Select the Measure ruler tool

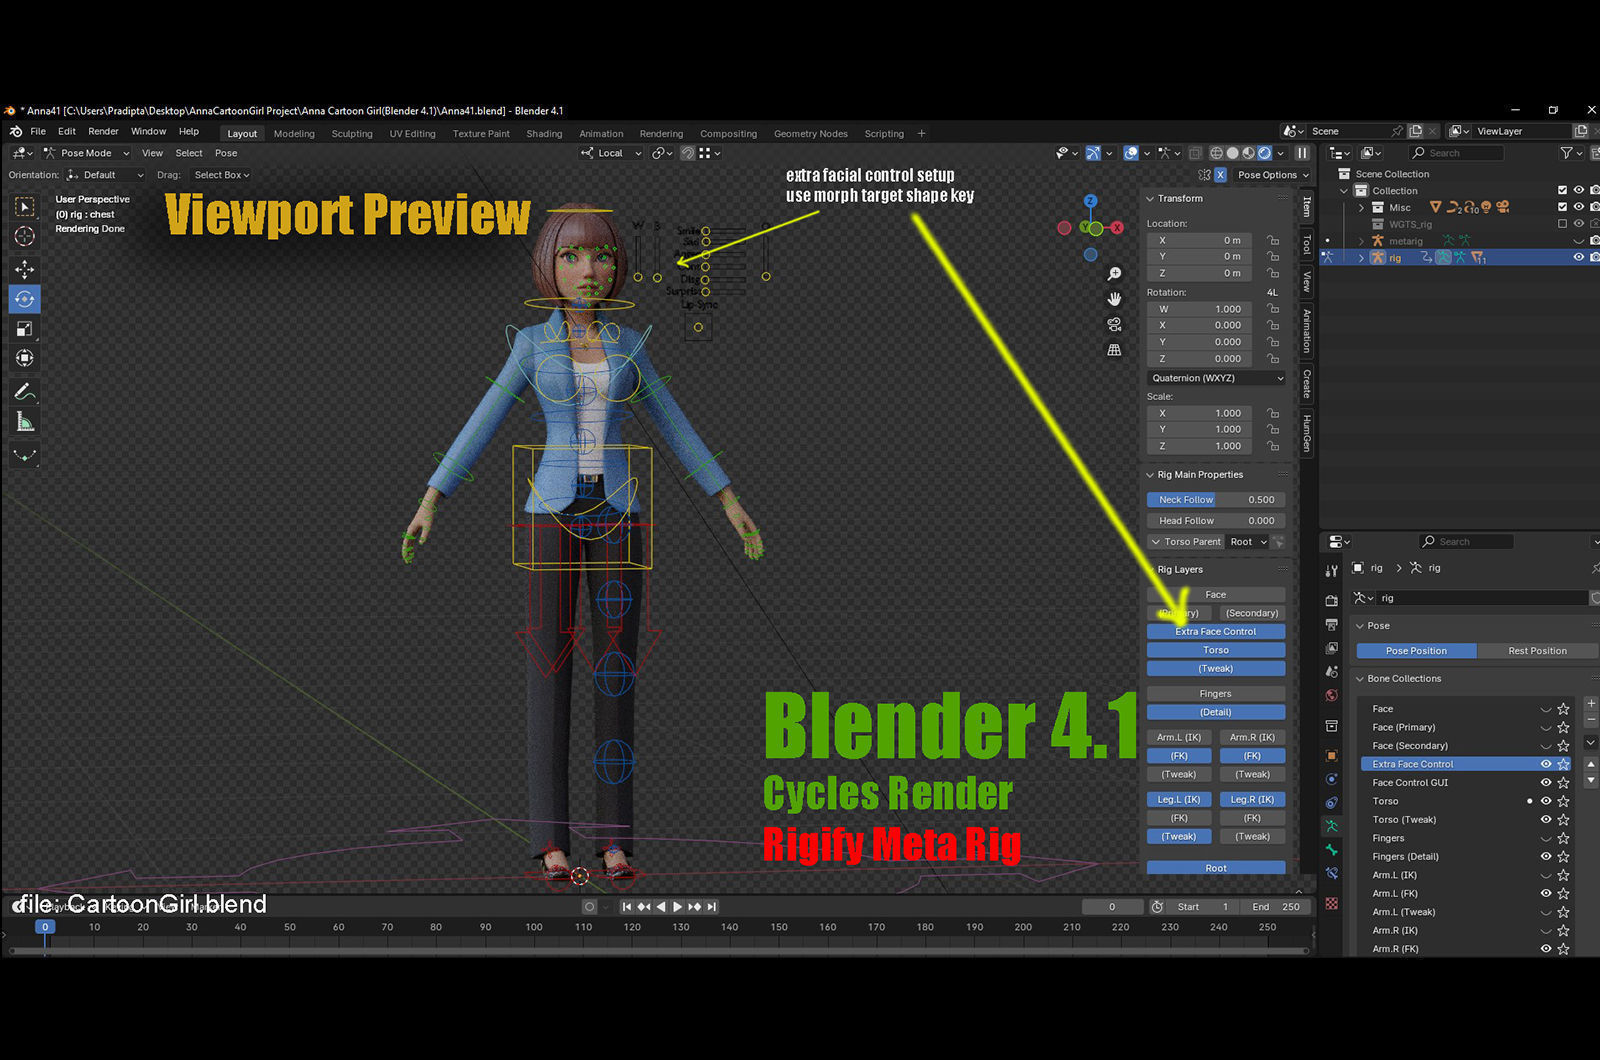[25, 422]
